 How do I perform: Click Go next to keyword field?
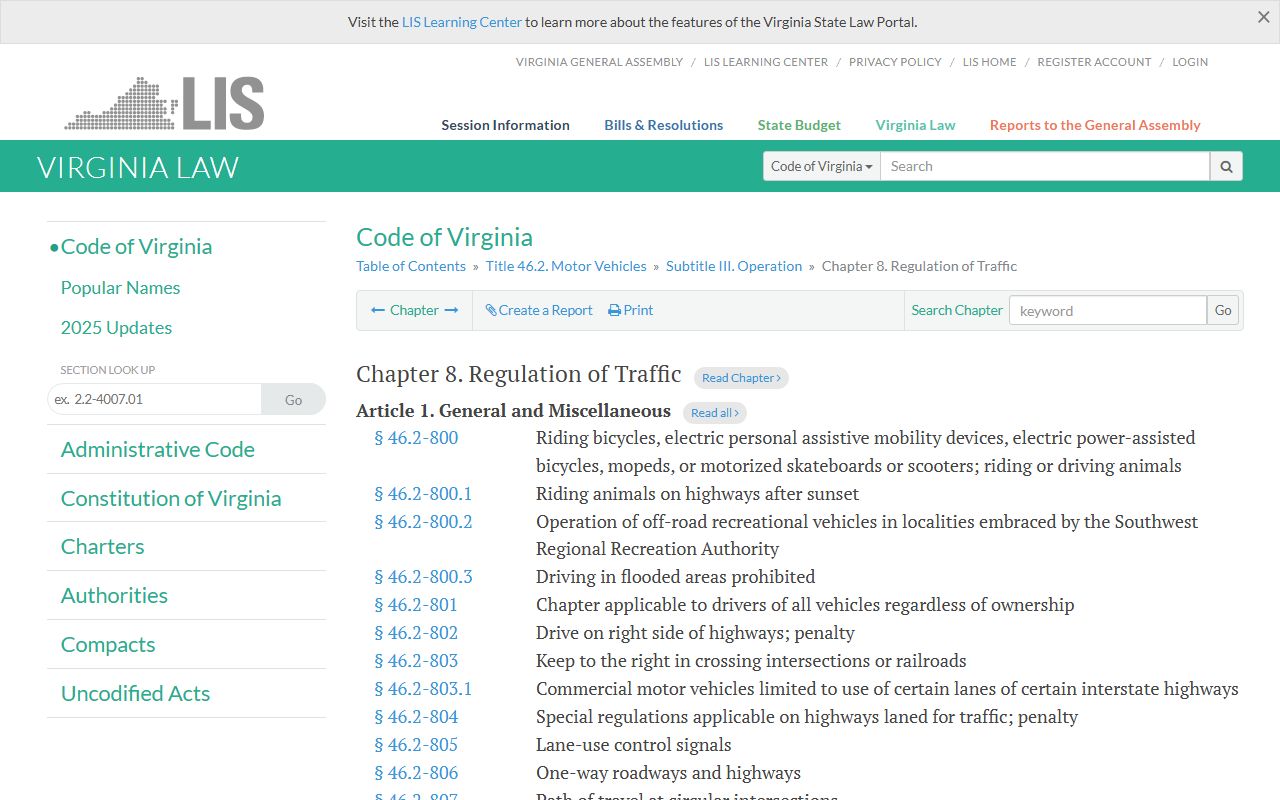1223,310
